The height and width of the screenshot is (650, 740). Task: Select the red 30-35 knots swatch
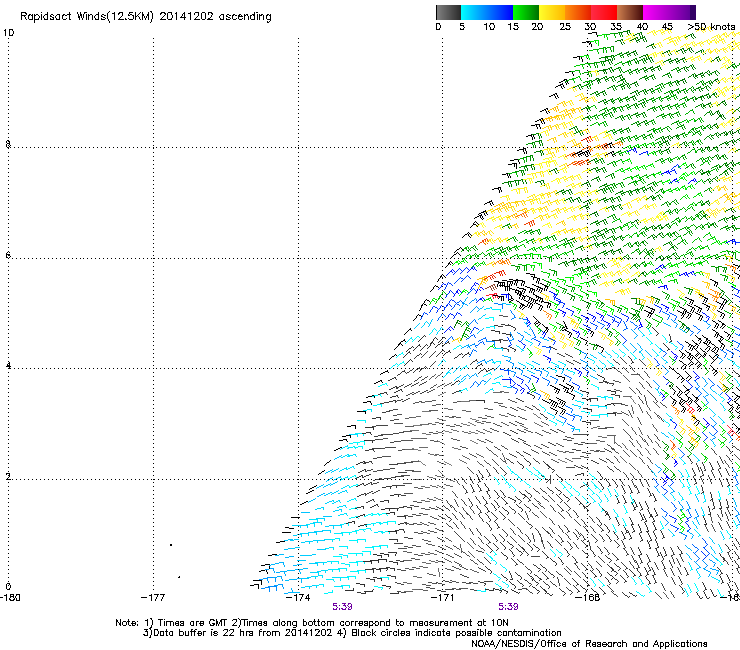(x=604, y=12)
